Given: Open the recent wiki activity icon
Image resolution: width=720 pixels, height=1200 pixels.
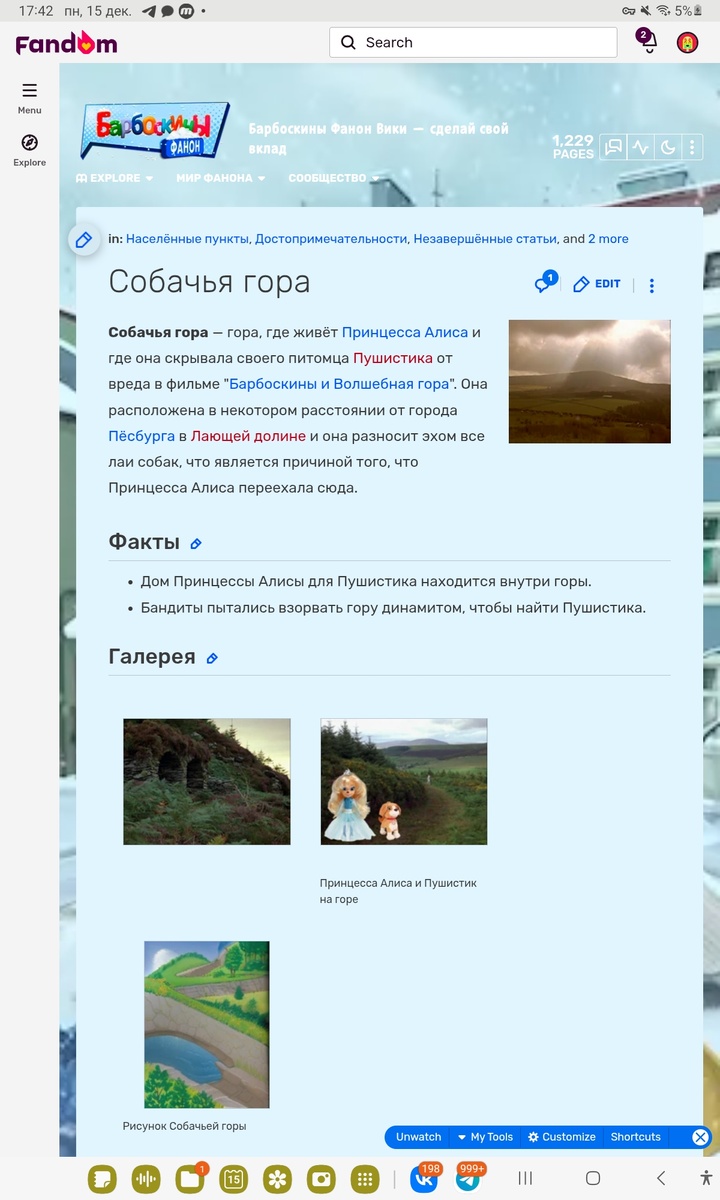Looking at the screenshot, I should (x=640, y=148).
